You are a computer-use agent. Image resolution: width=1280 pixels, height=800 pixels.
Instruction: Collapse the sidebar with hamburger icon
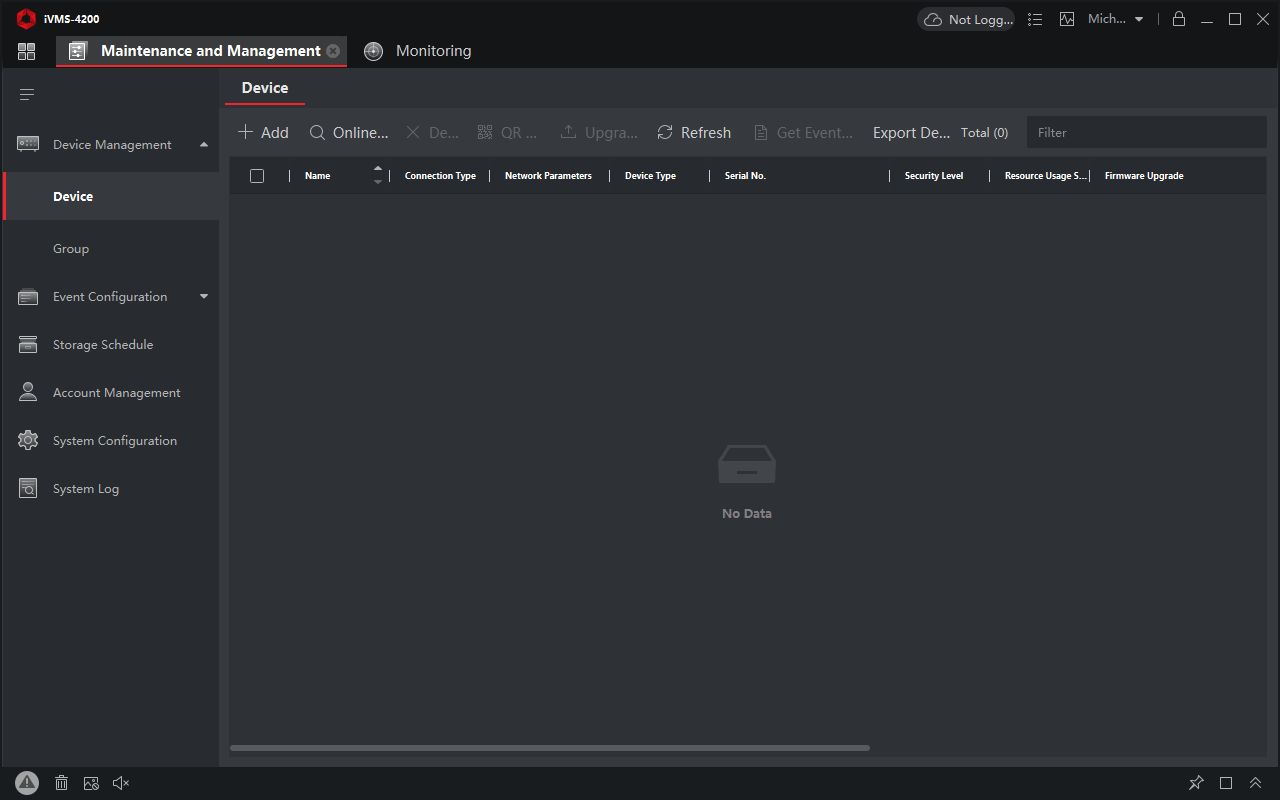coord(27,95)
